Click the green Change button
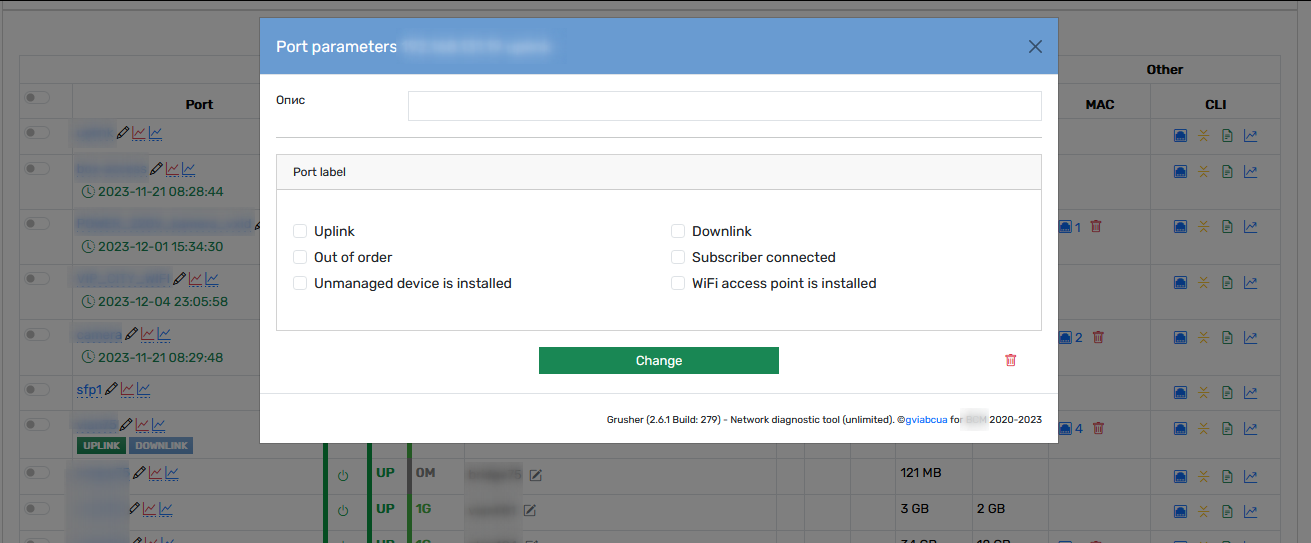The image size is (1311, 543). (x=659, y=361)
